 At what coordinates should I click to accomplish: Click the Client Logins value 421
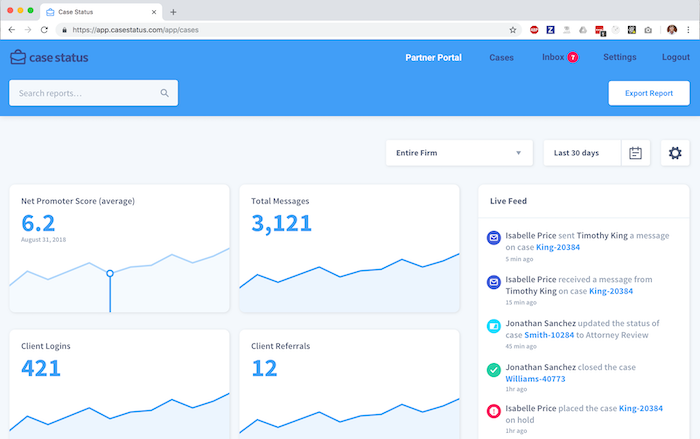41,368
